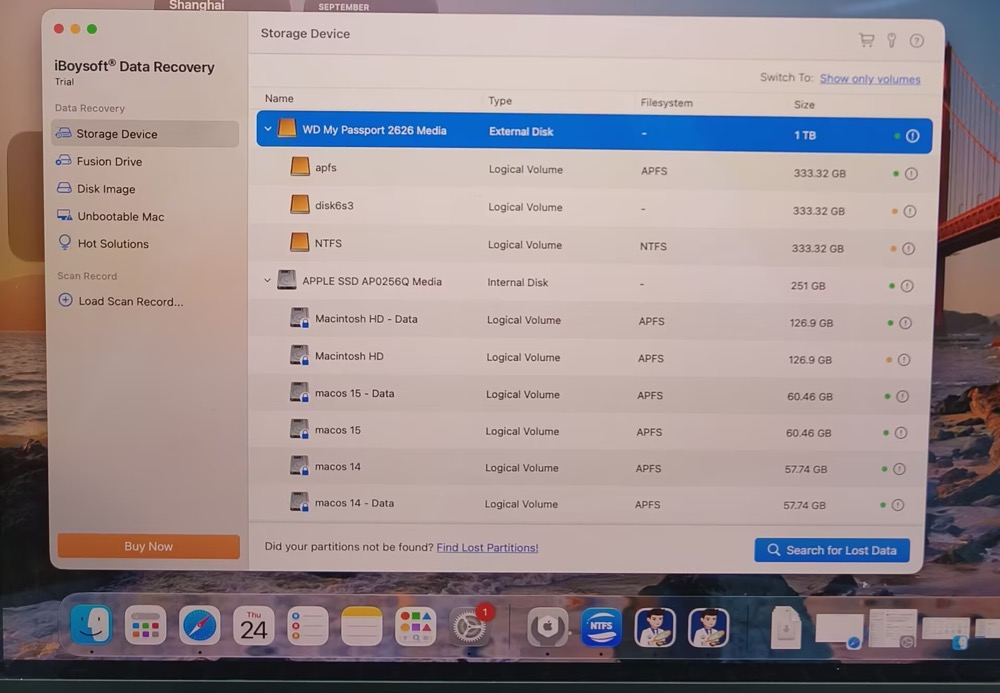Open info icon for the disk6s3 volume
The width and height of the screenshot is (1000, 693).
909,211
